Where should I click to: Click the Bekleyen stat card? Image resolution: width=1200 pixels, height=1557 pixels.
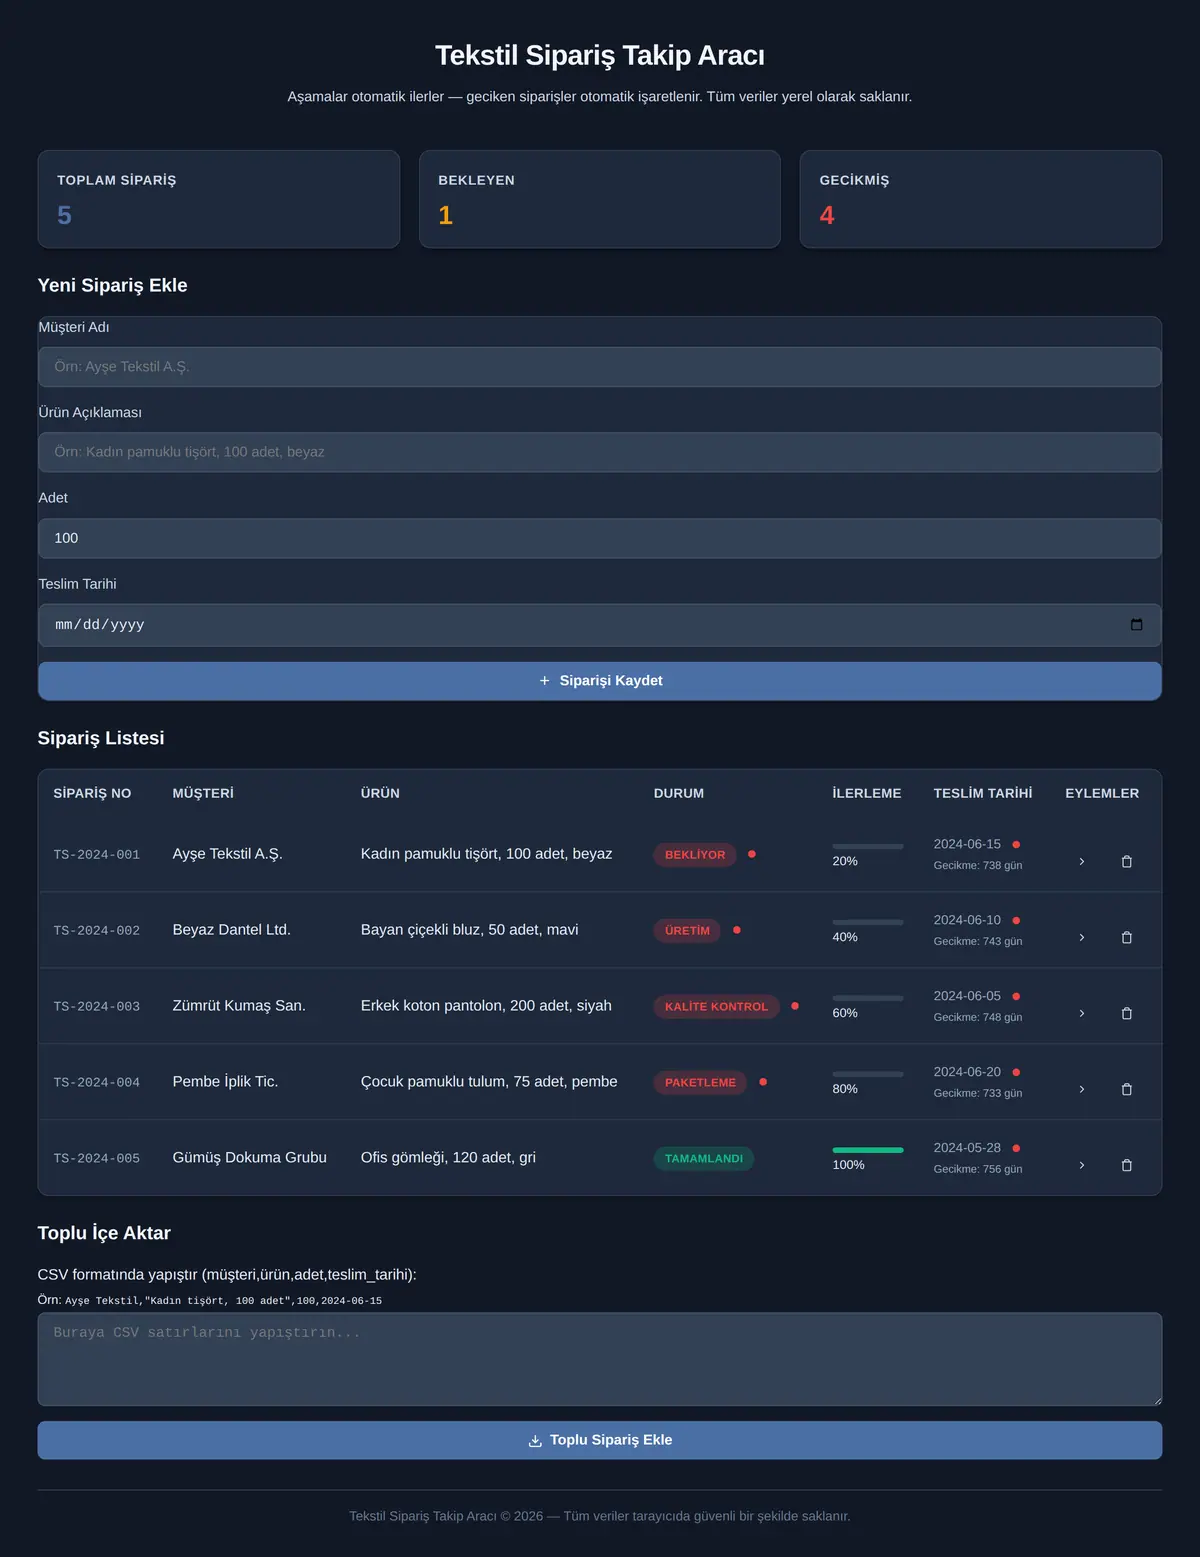pos(600,199)
